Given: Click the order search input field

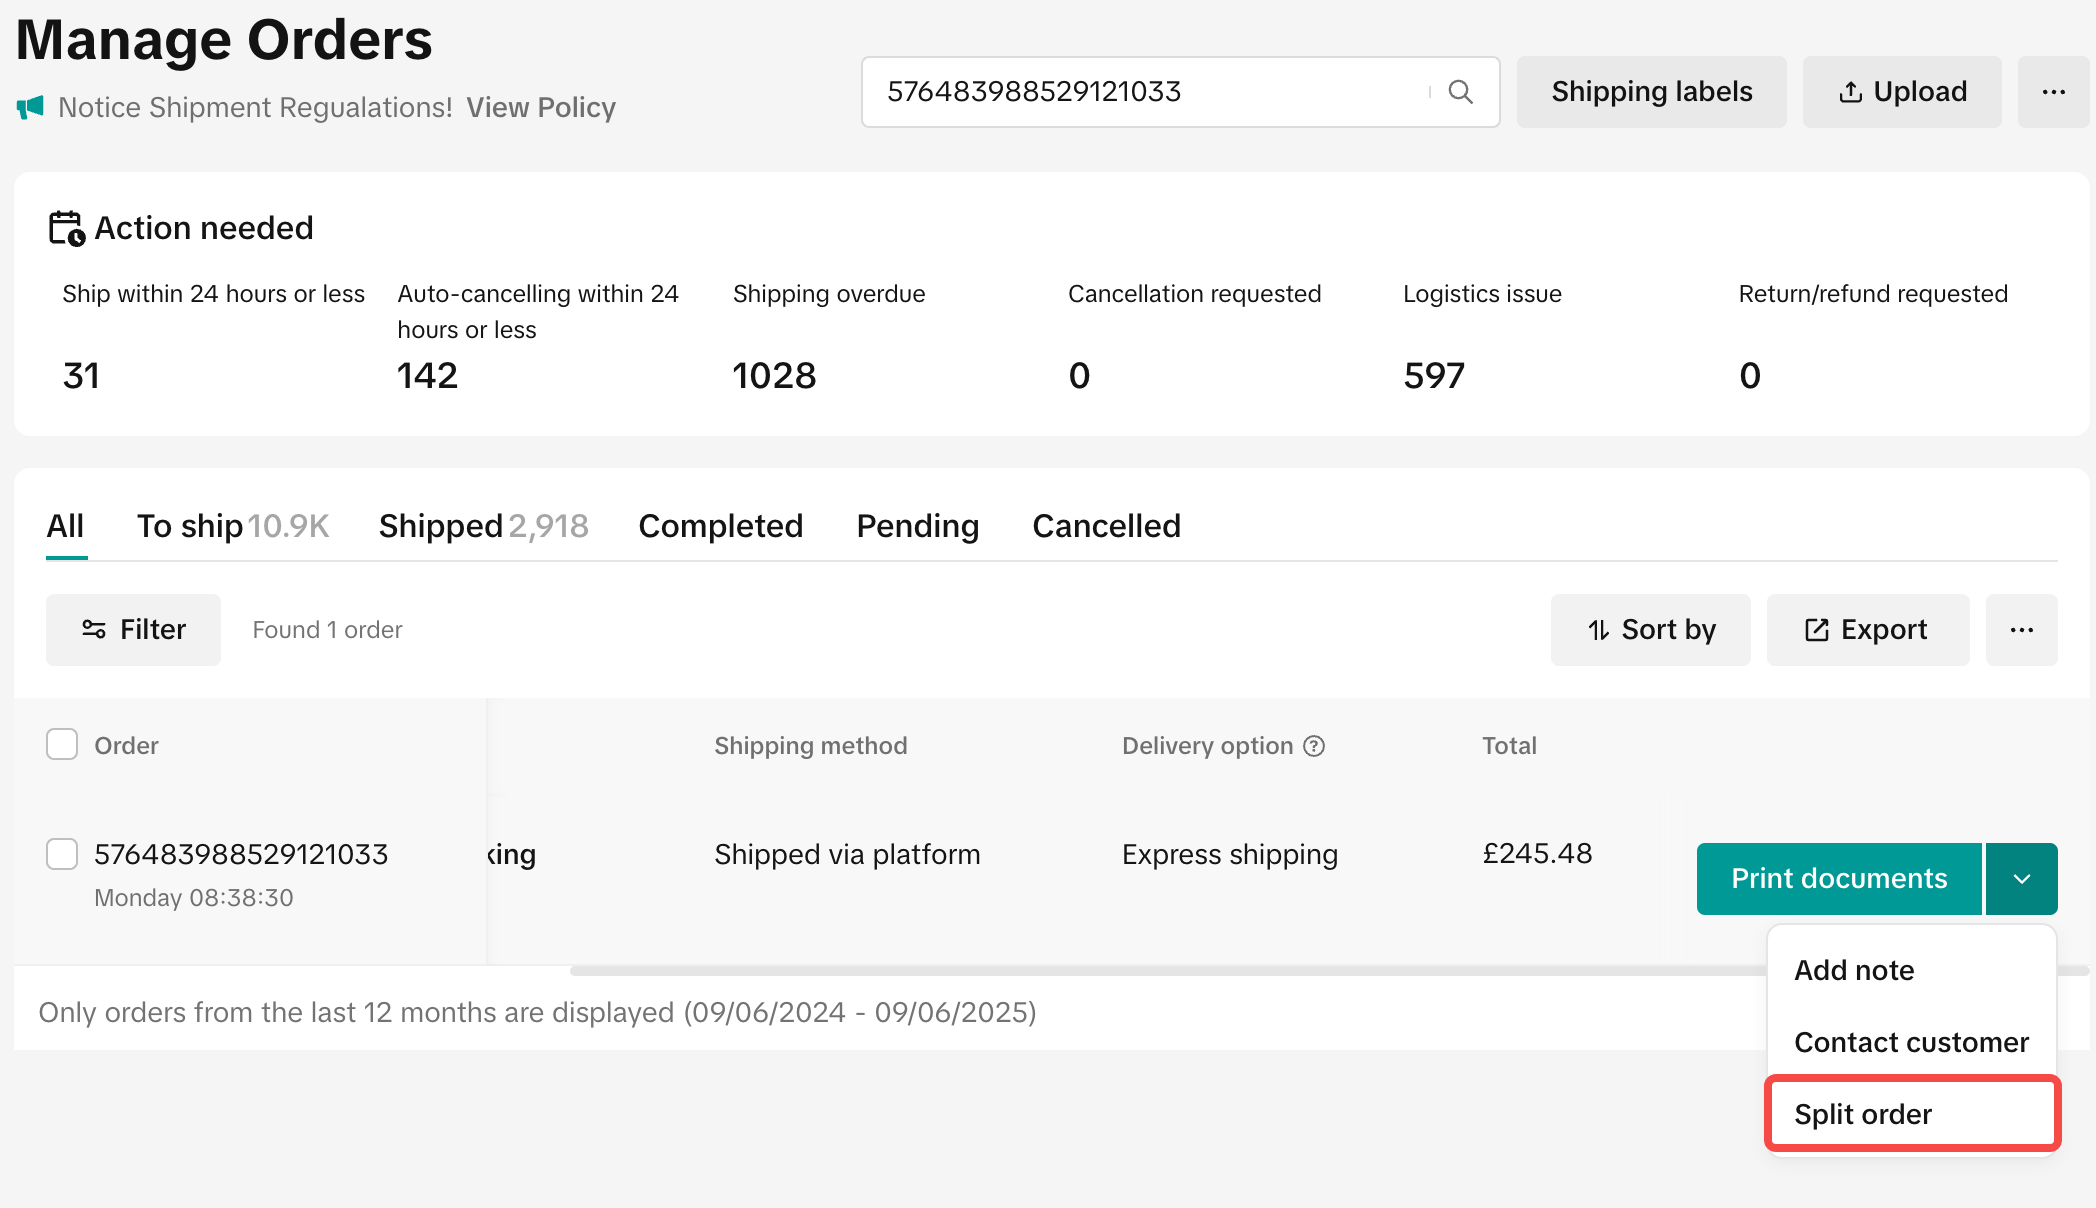Looking at the screenshot, I should pos(1140,92).
